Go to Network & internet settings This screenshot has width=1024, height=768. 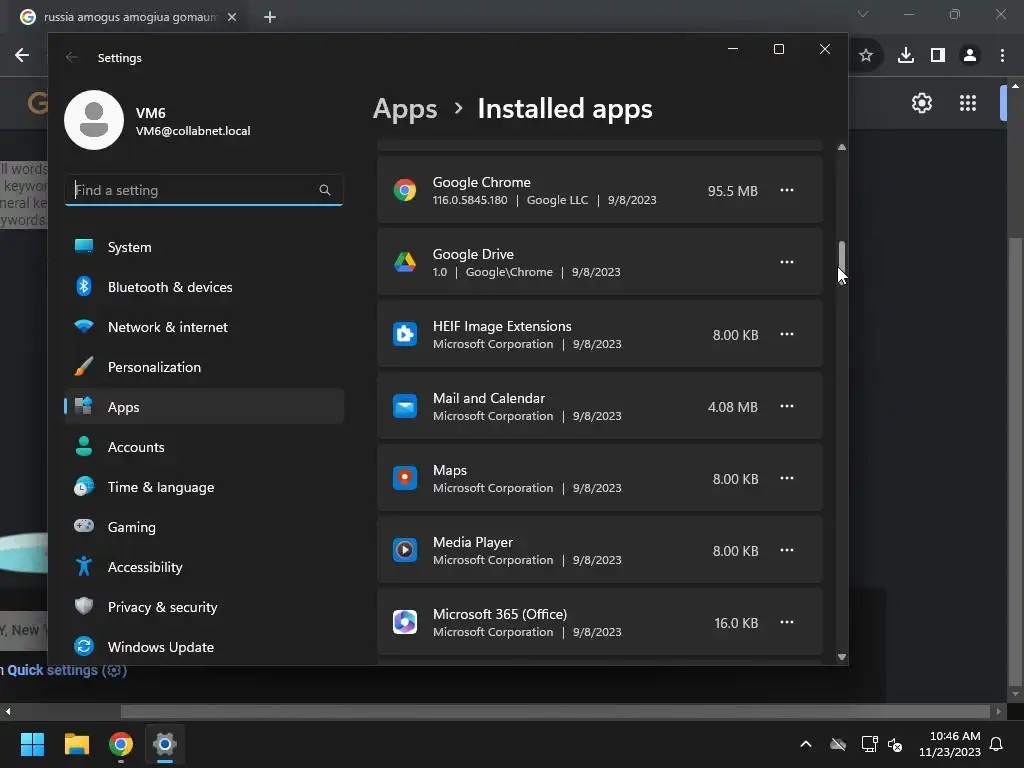[x=204, y=327]
